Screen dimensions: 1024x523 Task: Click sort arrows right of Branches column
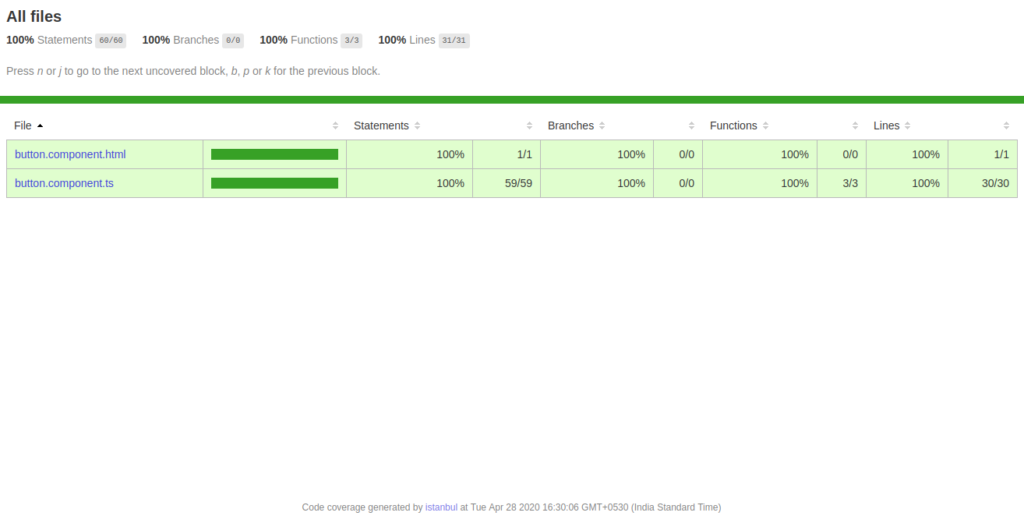691,125
